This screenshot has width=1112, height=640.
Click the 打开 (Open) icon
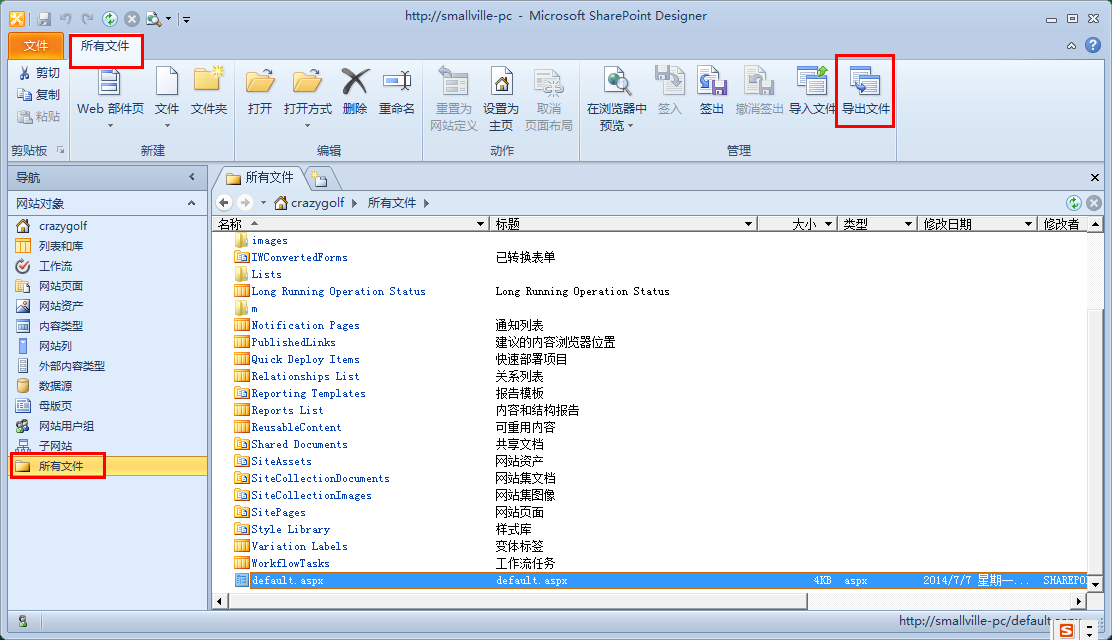pos(260,82)
